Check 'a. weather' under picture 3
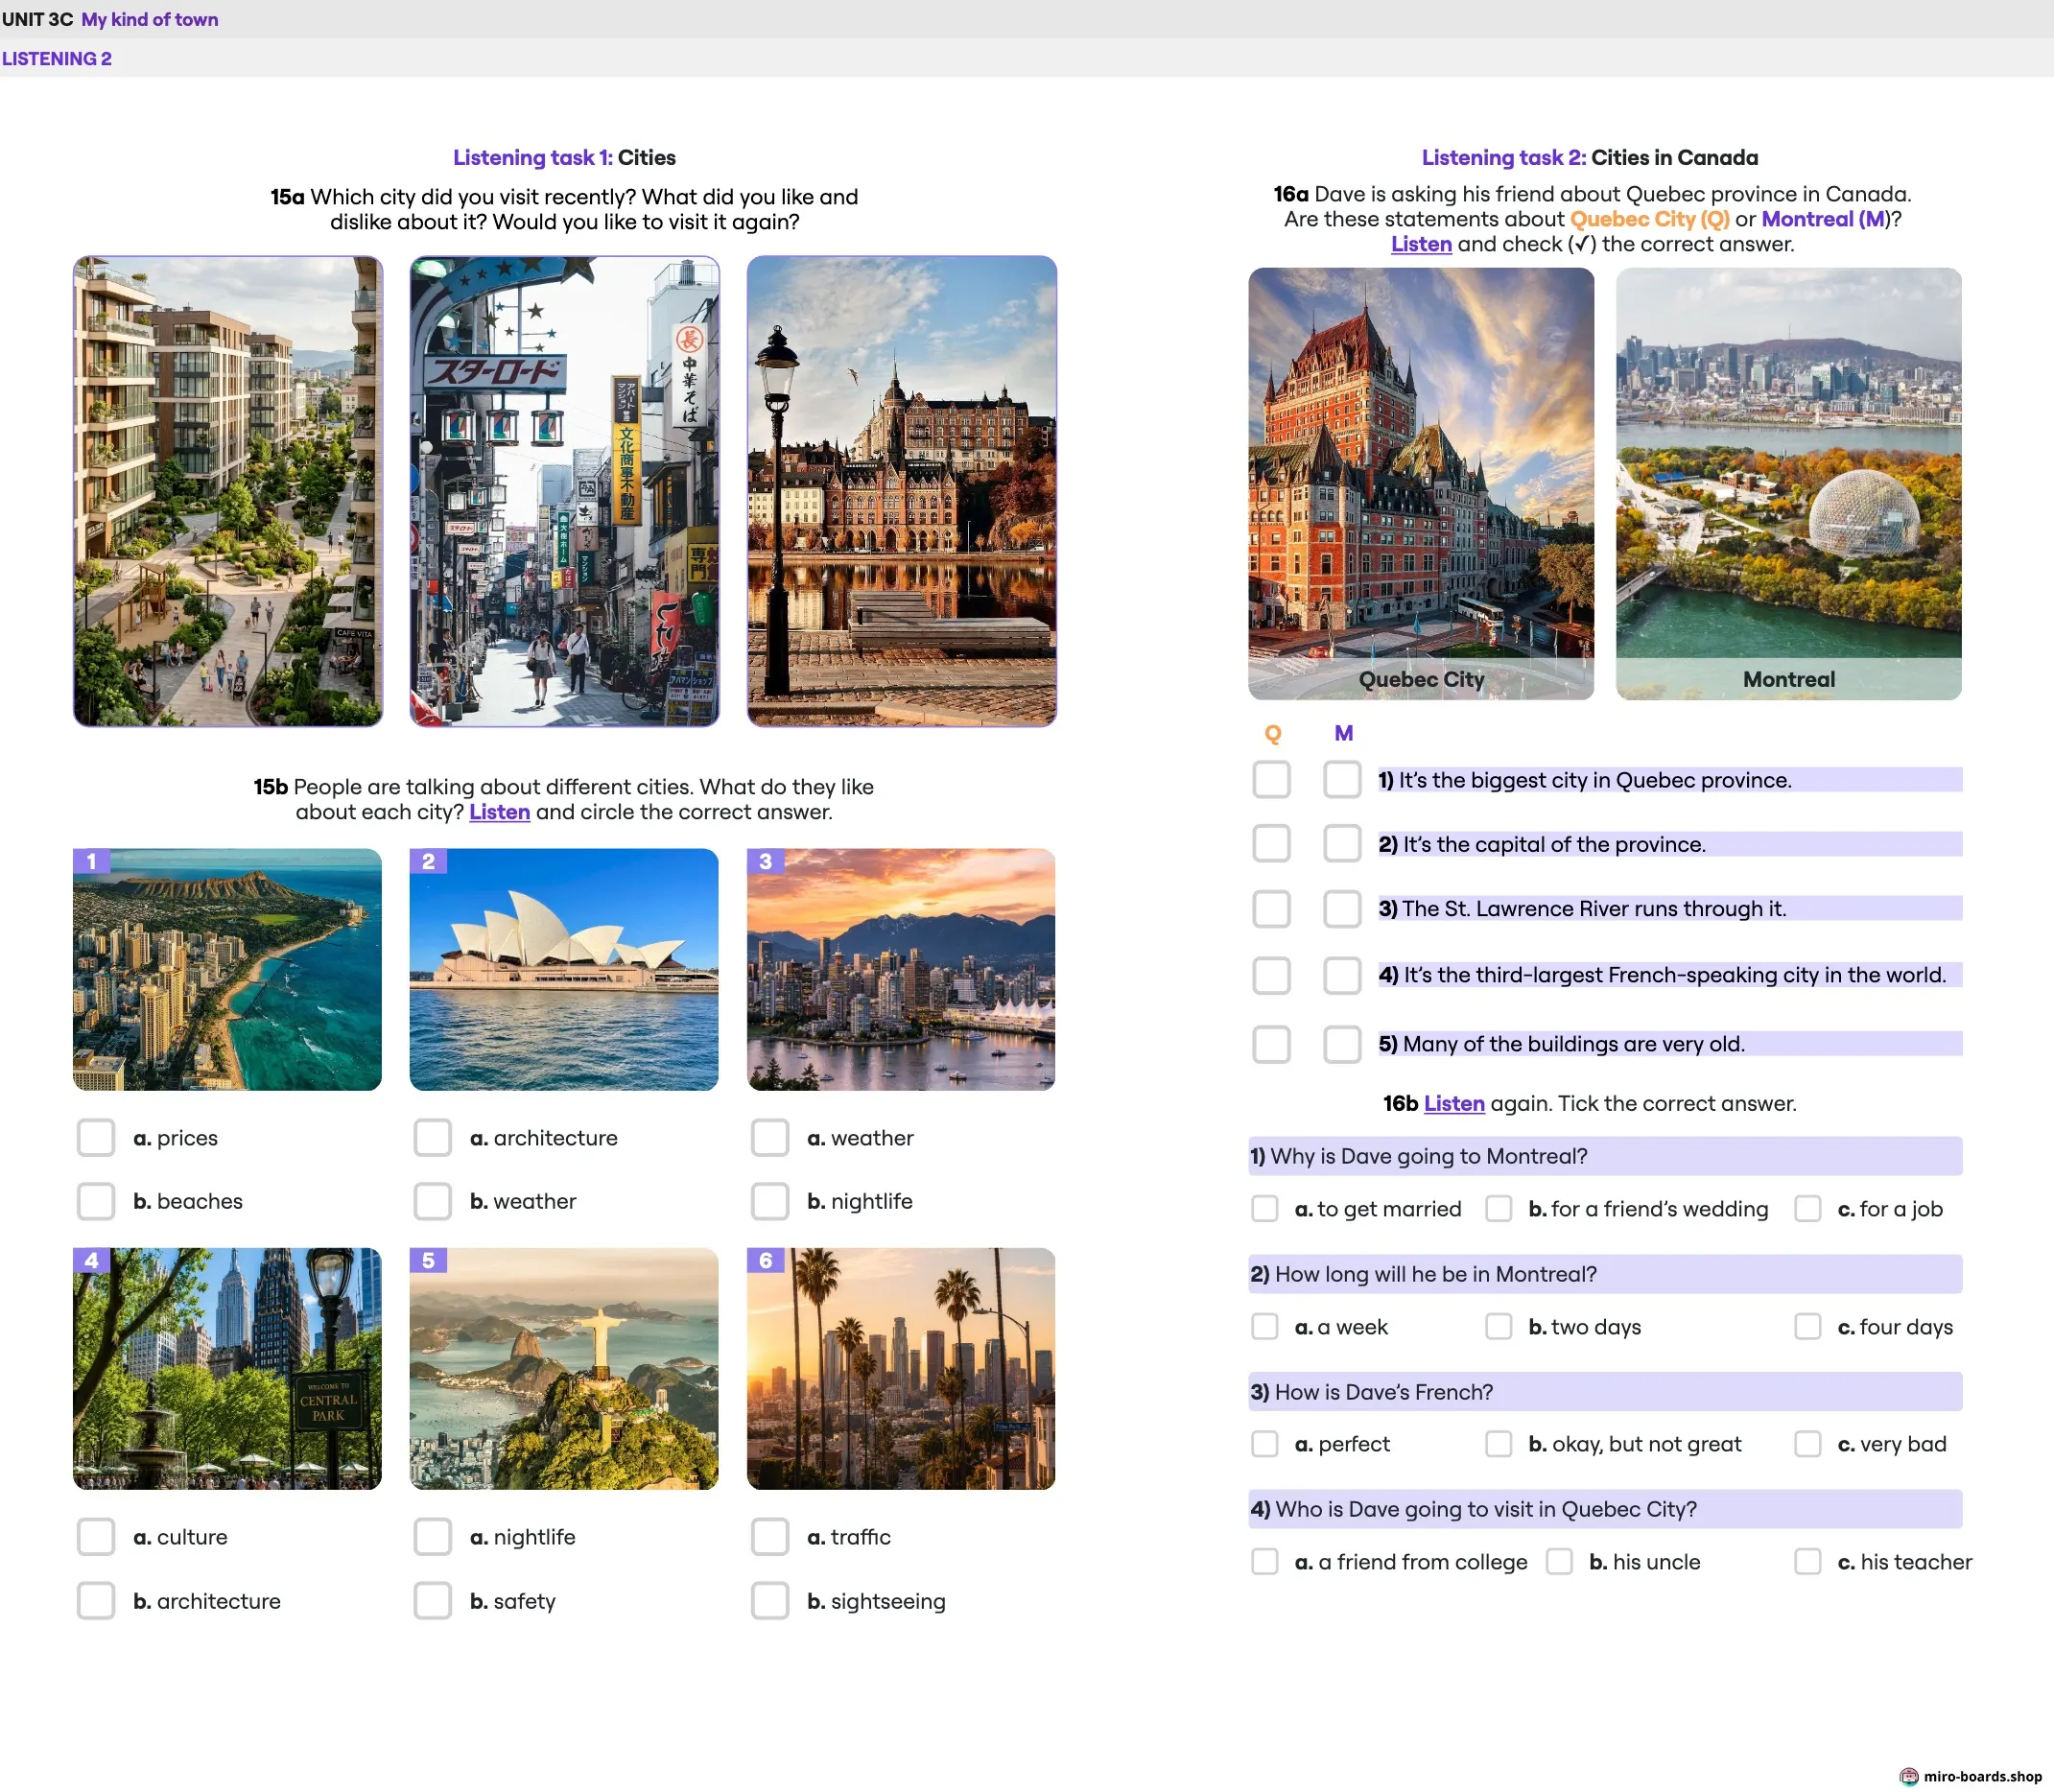This screenshot has width=2054, height=1792. pyautogui.click(x=770, y=1138)
